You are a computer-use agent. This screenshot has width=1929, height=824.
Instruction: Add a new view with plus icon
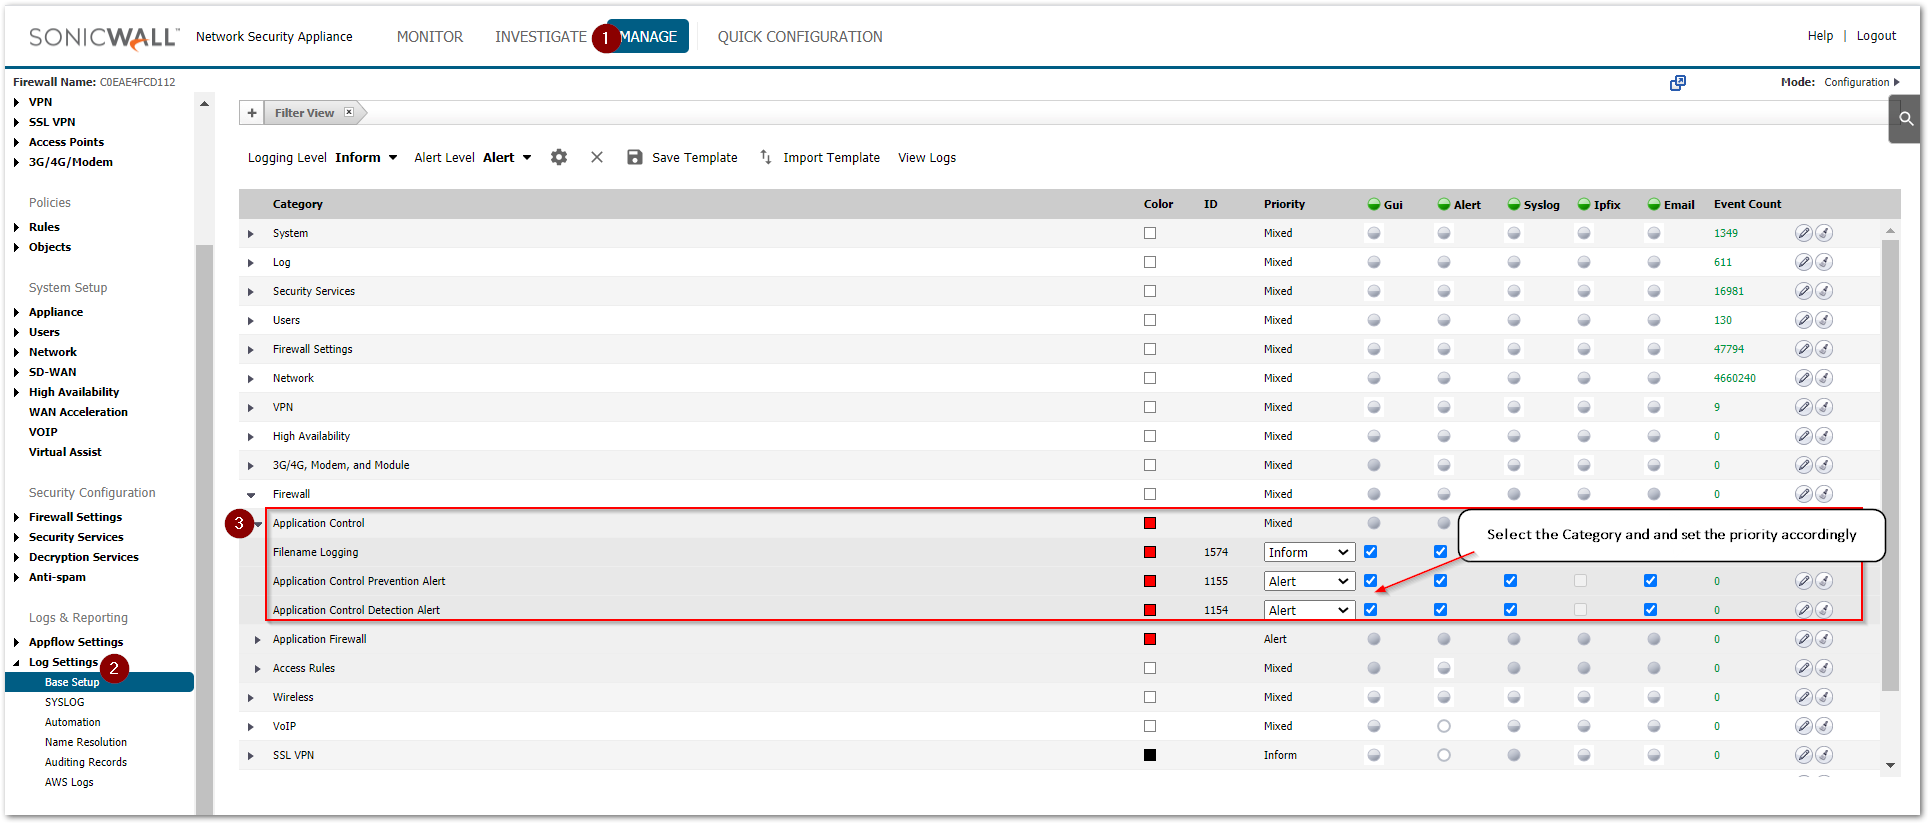[252, 113]
